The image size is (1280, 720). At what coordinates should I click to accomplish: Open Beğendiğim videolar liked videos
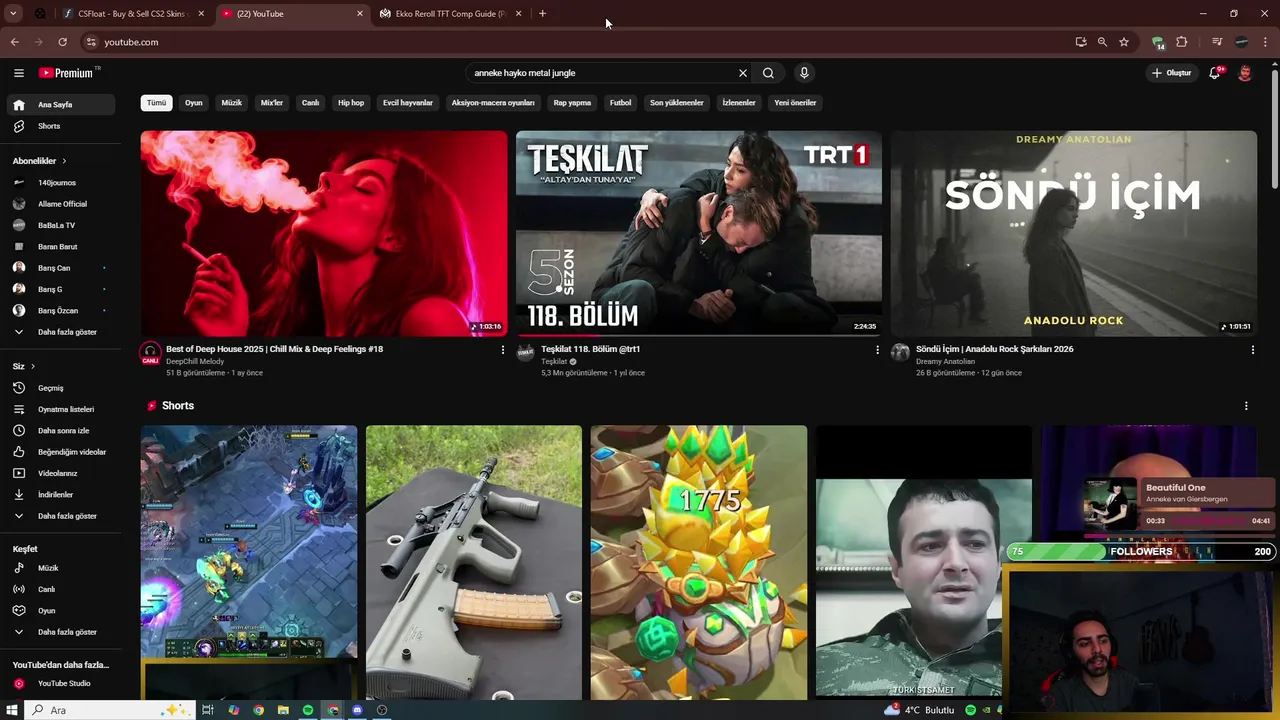pyautogui.click(x=61, y=452)
